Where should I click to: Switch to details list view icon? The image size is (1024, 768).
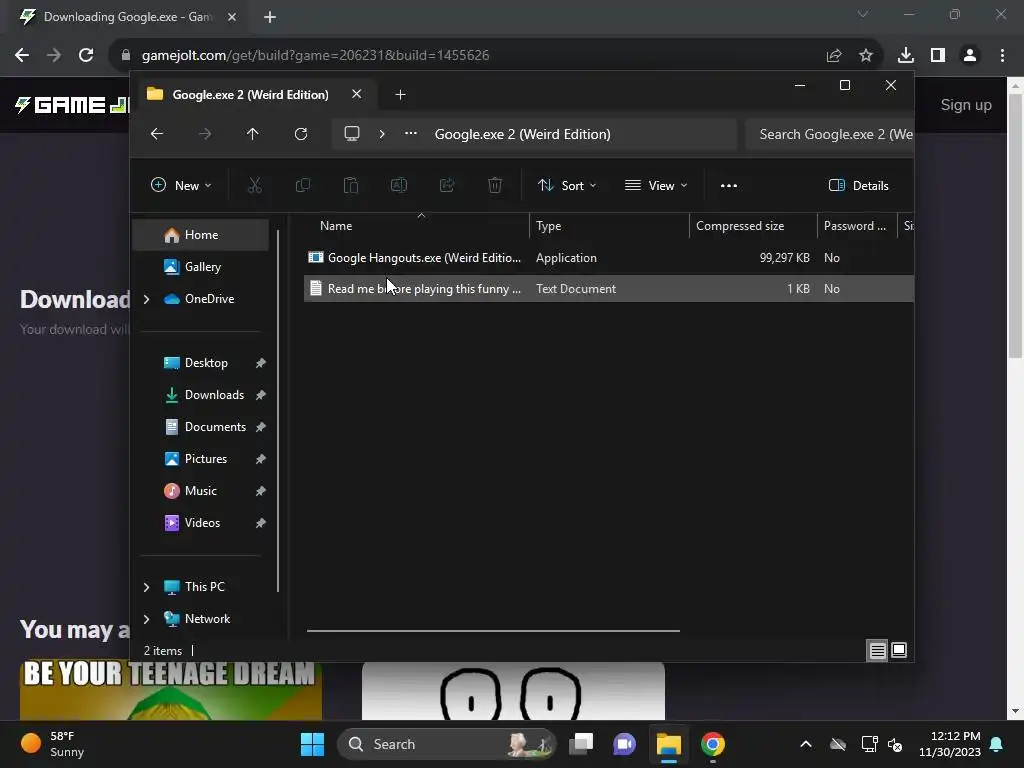click(x=878, y=650)
